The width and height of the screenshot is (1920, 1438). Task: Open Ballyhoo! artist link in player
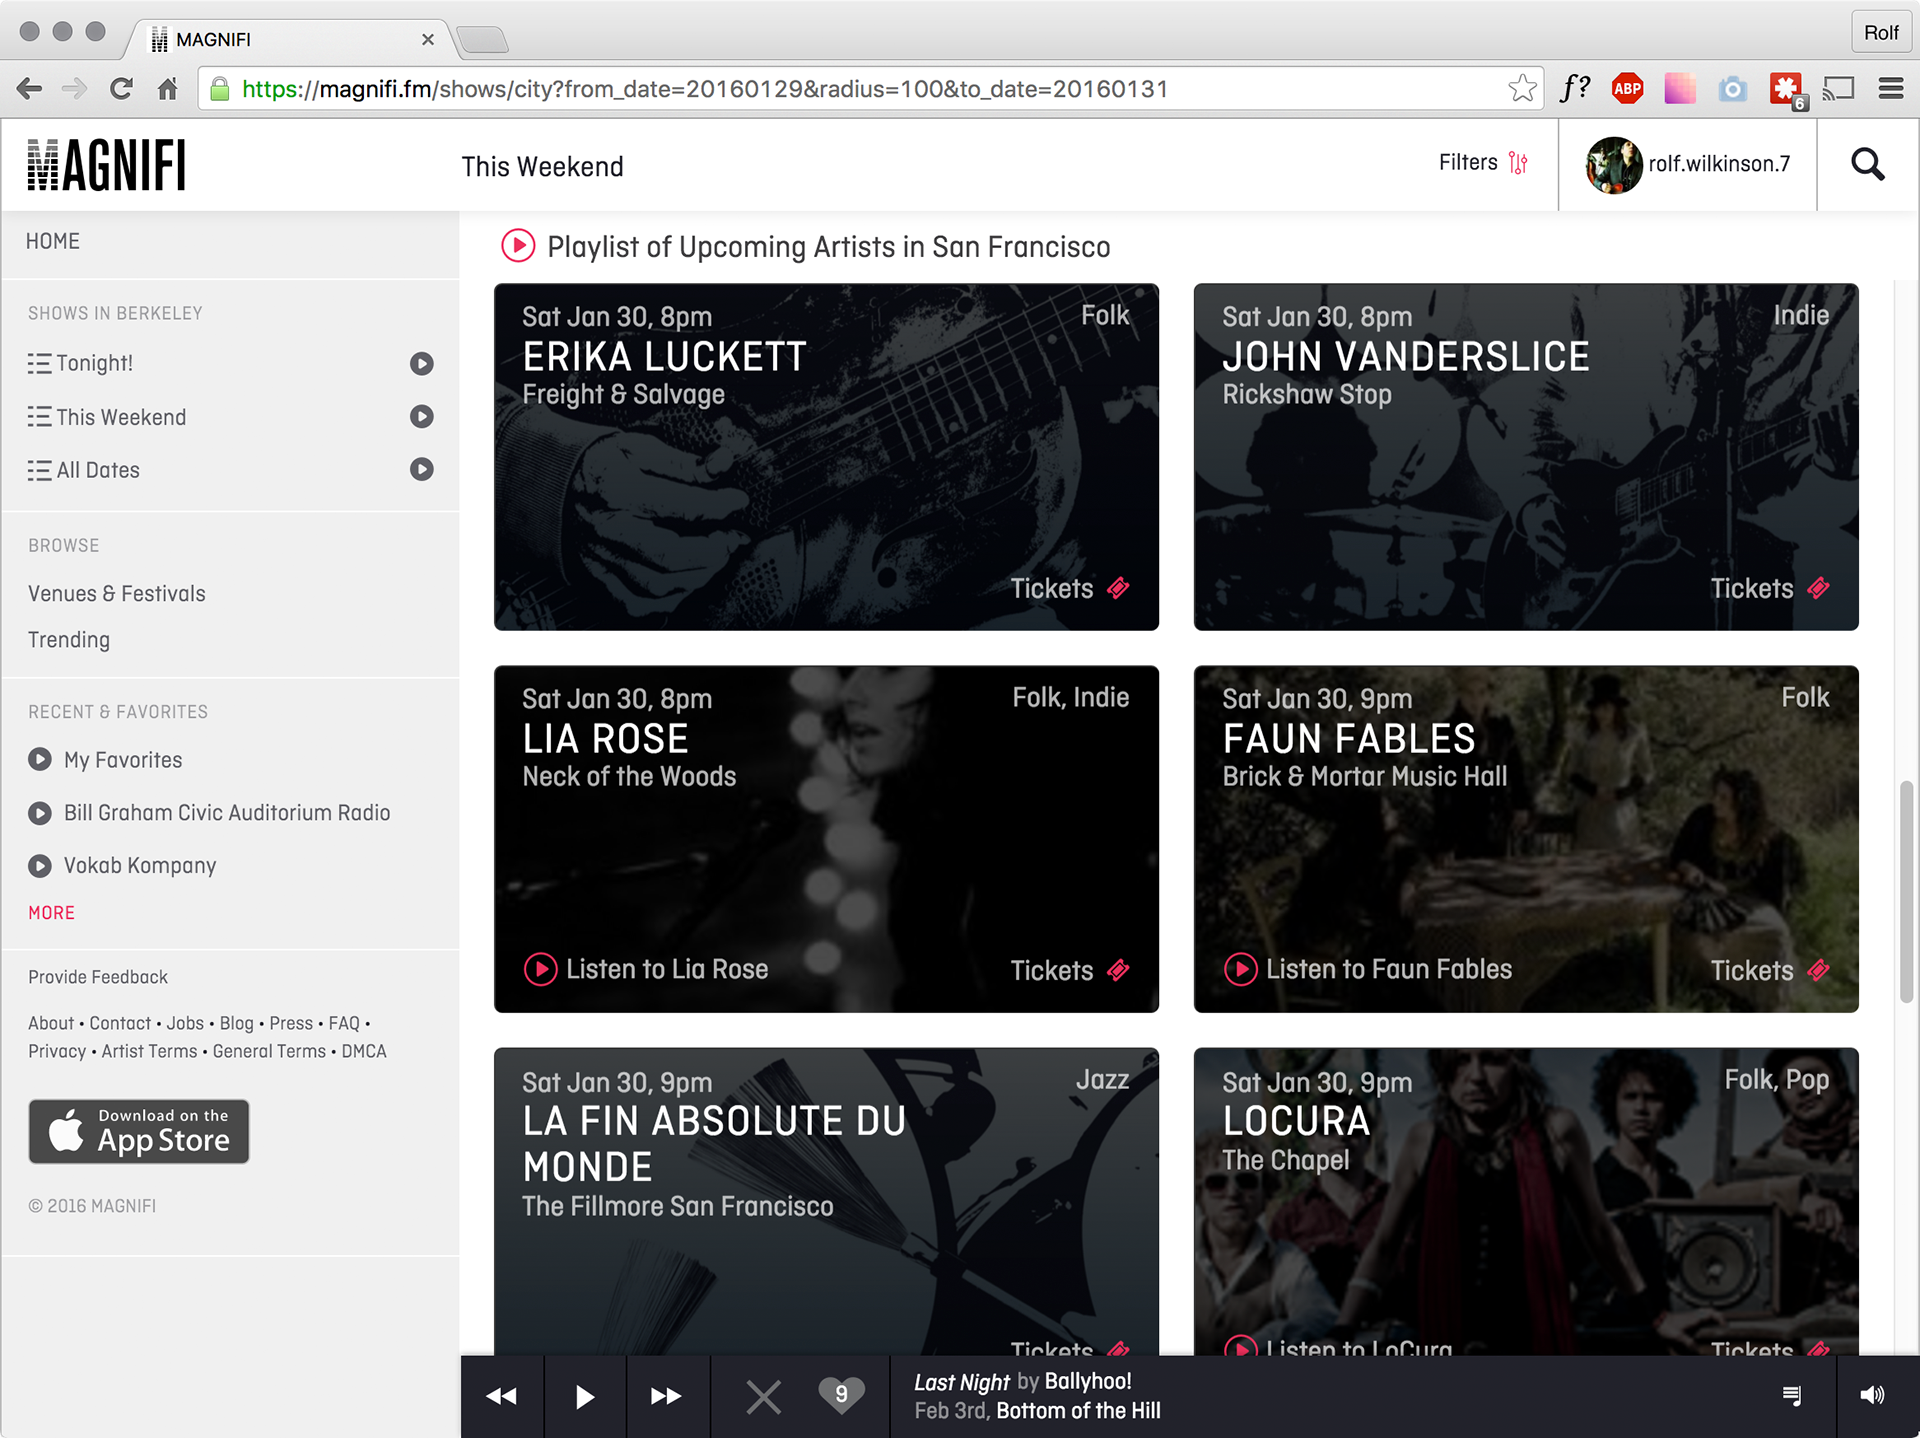(x=1088, y=1381)
